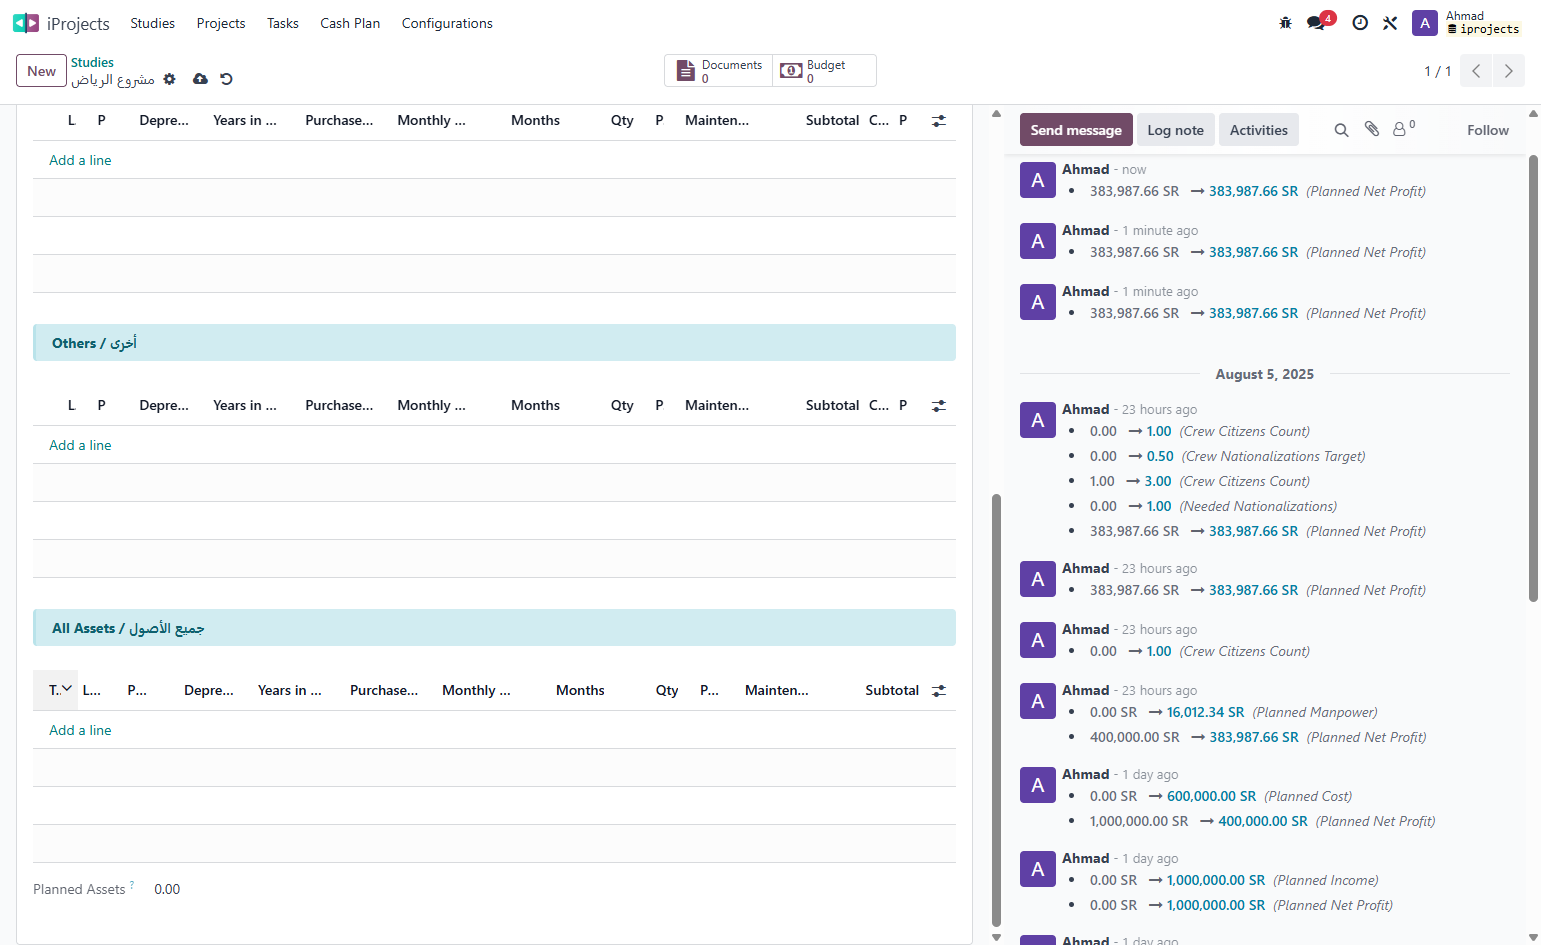Viewport: 1541px width, 945px height.
Task: Click the New button
Action: [42, 71]
